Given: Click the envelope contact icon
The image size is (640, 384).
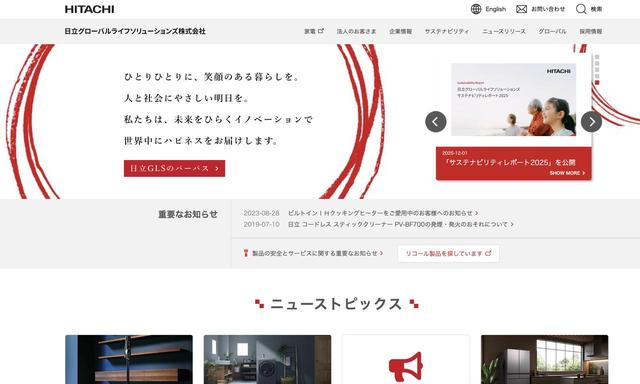Looking at the screenshot, I should (521, 9).
